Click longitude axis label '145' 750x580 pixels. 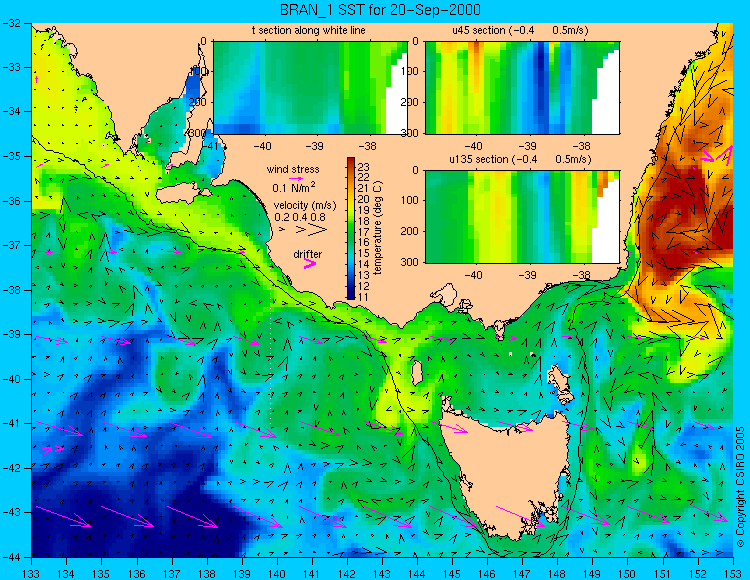pyautogui.click(x=452, y=573)
